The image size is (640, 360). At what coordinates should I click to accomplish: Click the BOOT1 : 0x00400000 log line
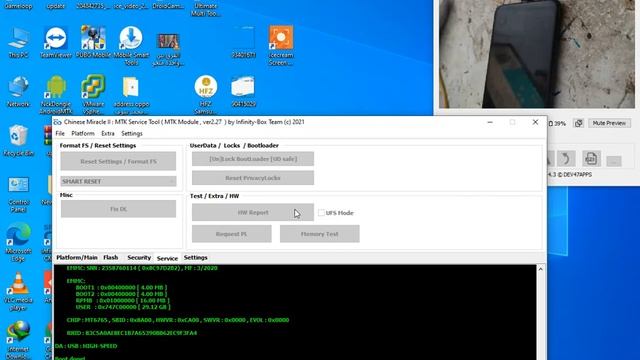tap(121, 287)
